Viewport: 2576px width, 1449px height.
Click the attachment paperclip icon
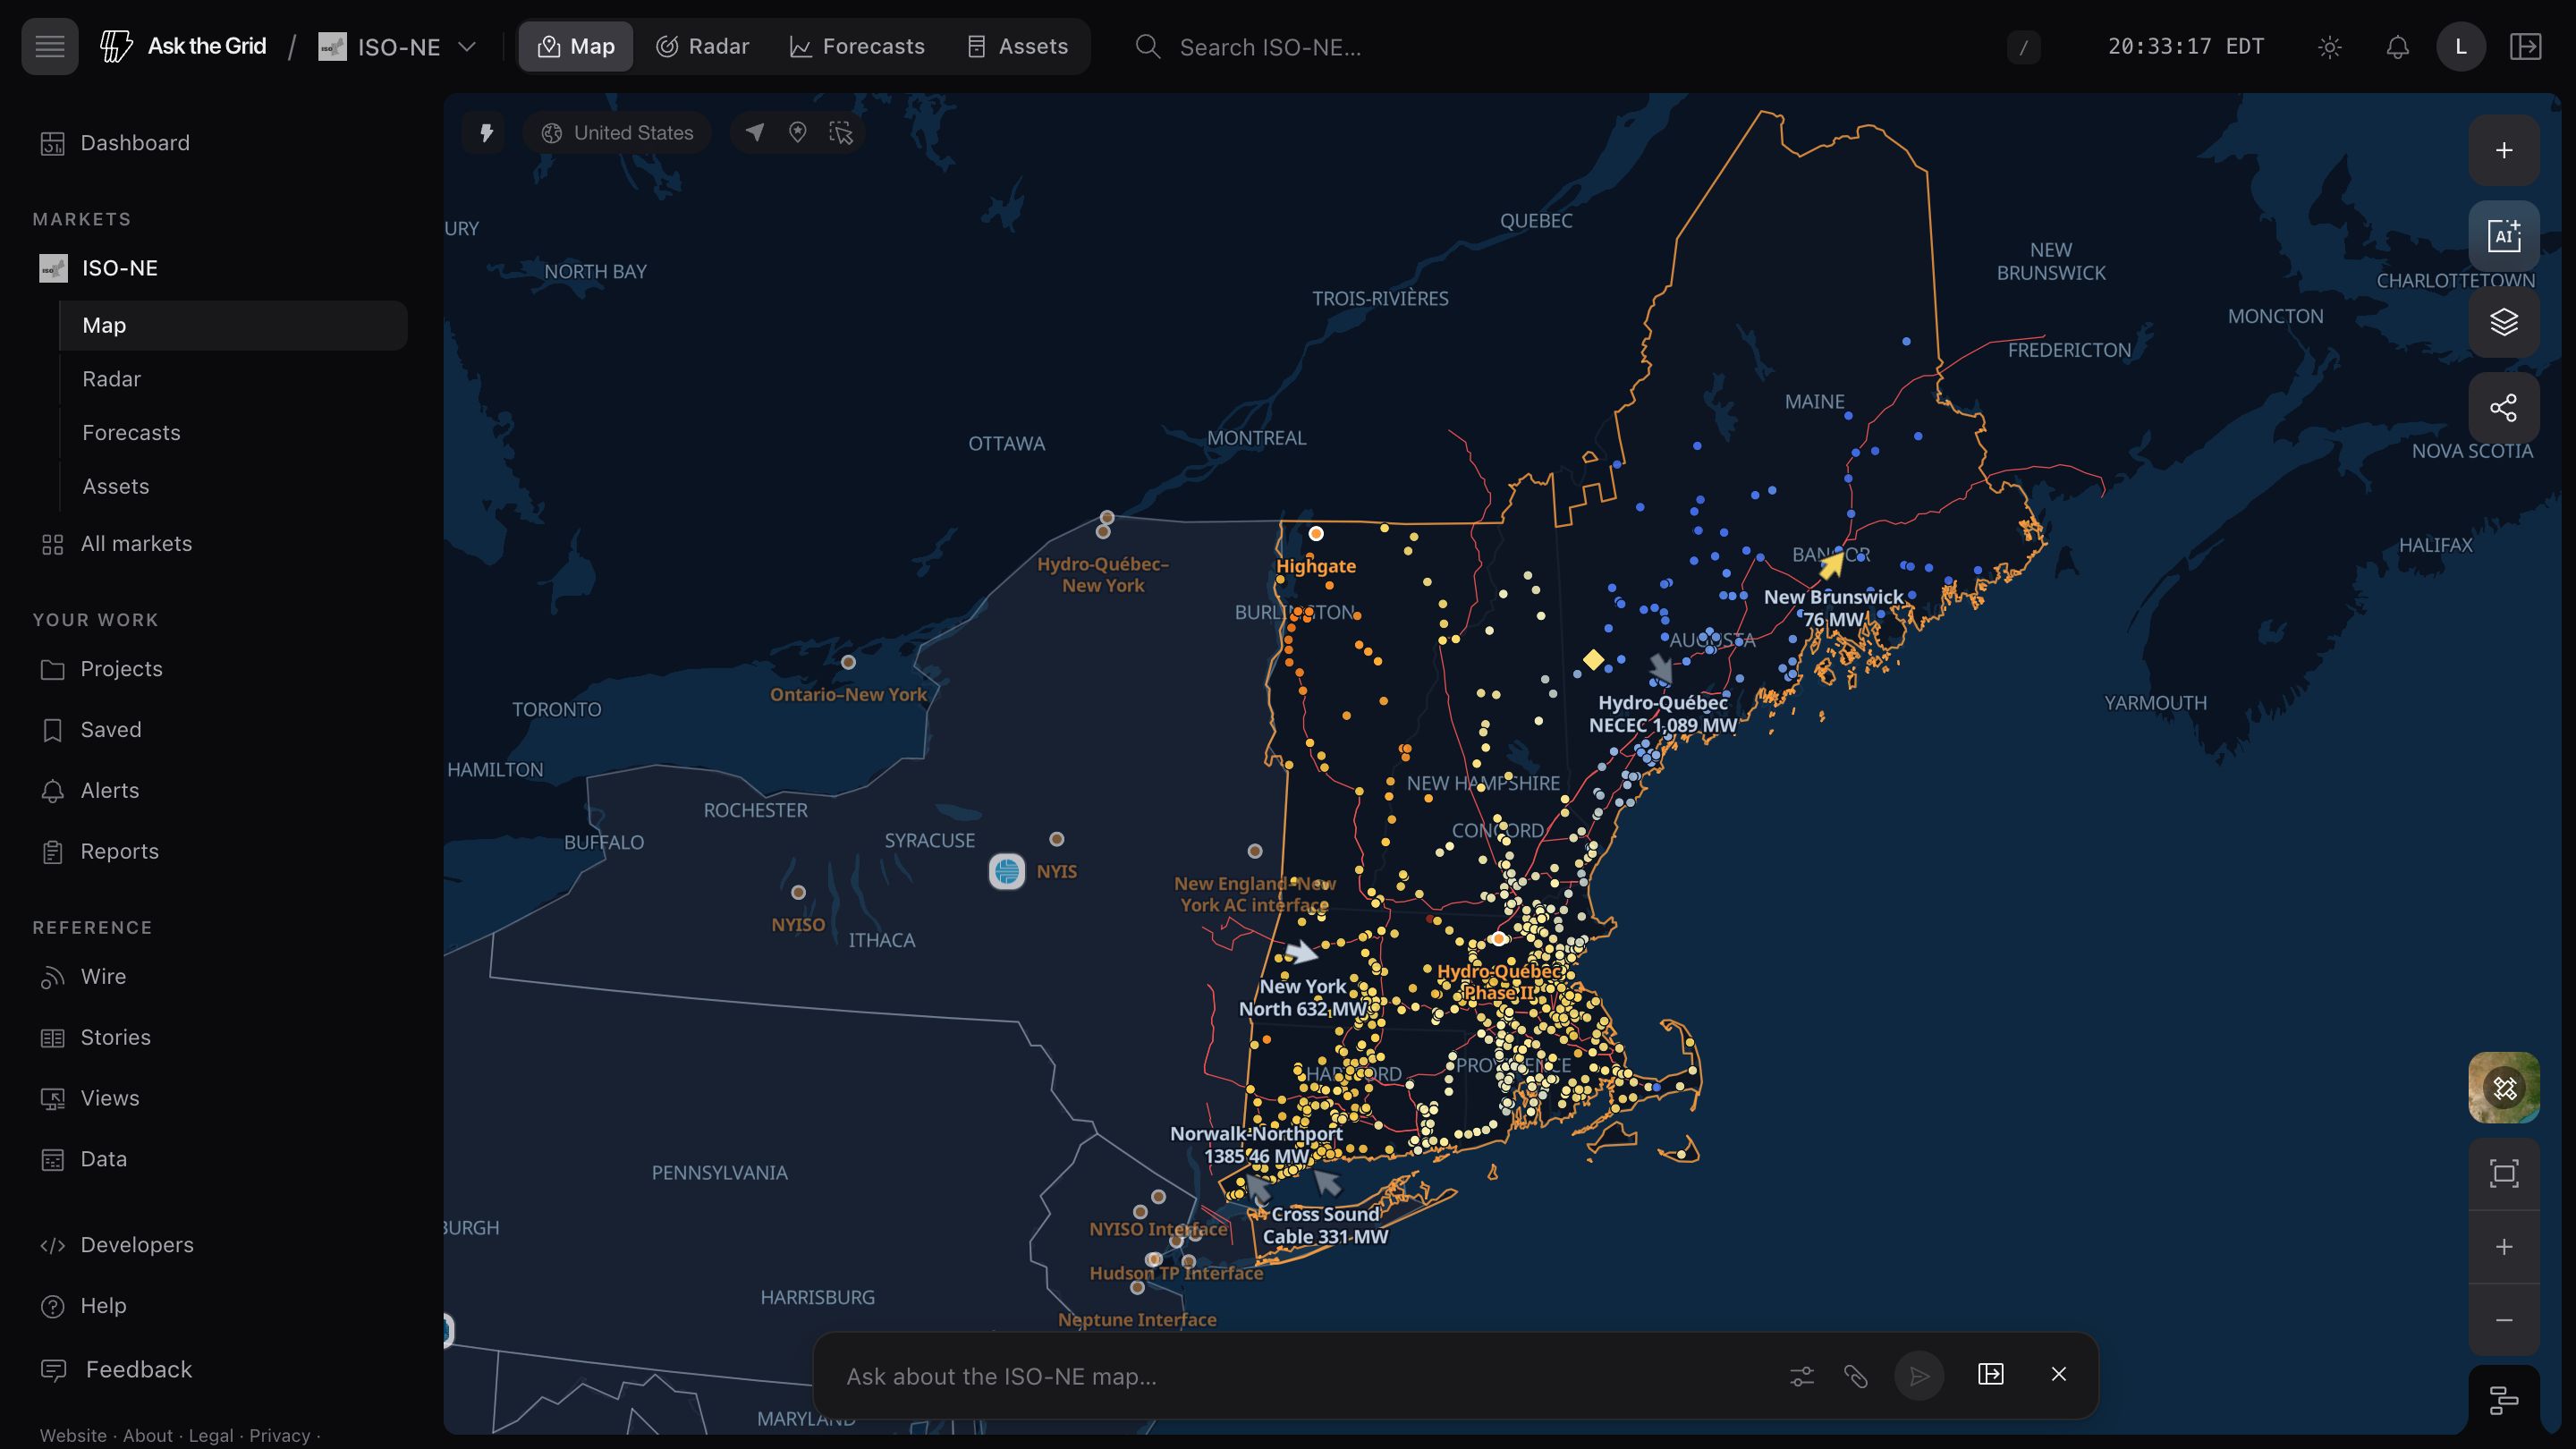(1856, 1377)
